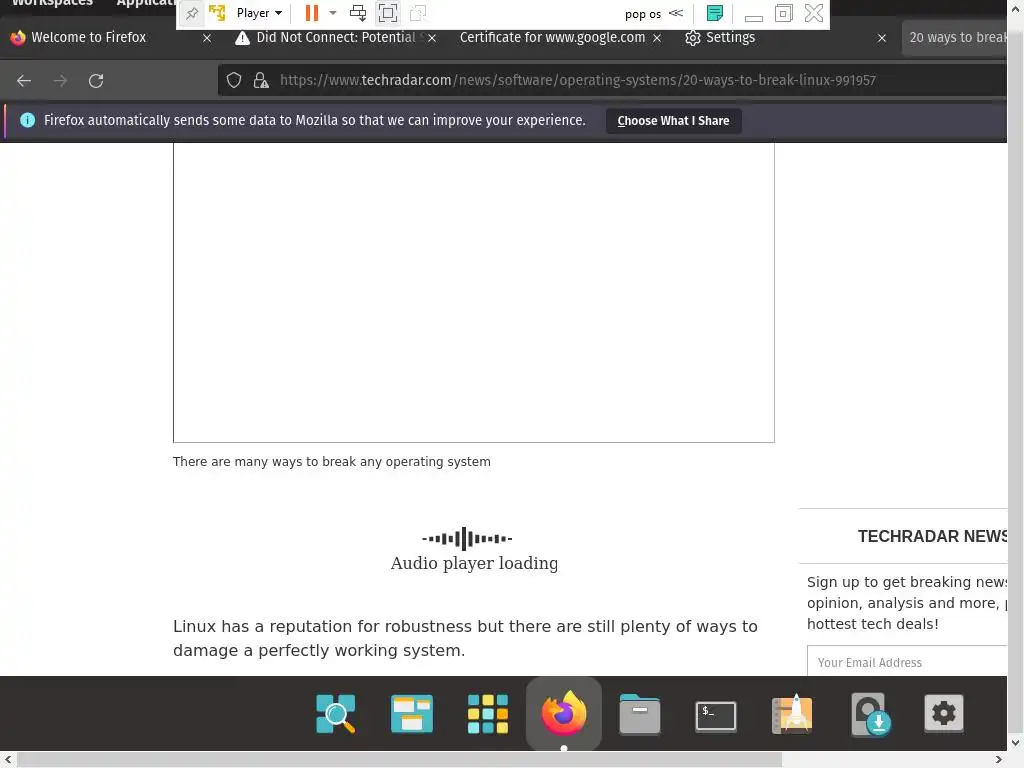Click the Firefox icon in the dock
The width and height of the screenshot is (1024, 768).
(564, 714)
